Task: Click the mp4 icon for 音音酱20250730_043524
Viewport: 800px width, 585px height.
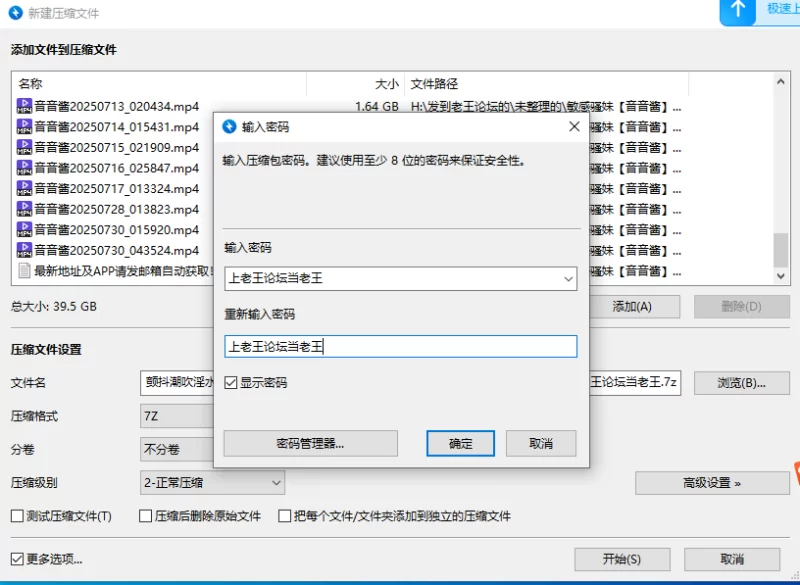Action: pyautogui.click(x=24, y=250)
